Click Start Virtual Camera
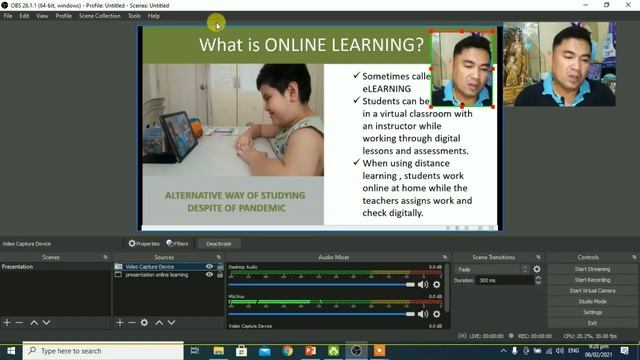Image resolution: width=640 pixels, height=360 pixels. pyautogui.click(x=592, y=291)
